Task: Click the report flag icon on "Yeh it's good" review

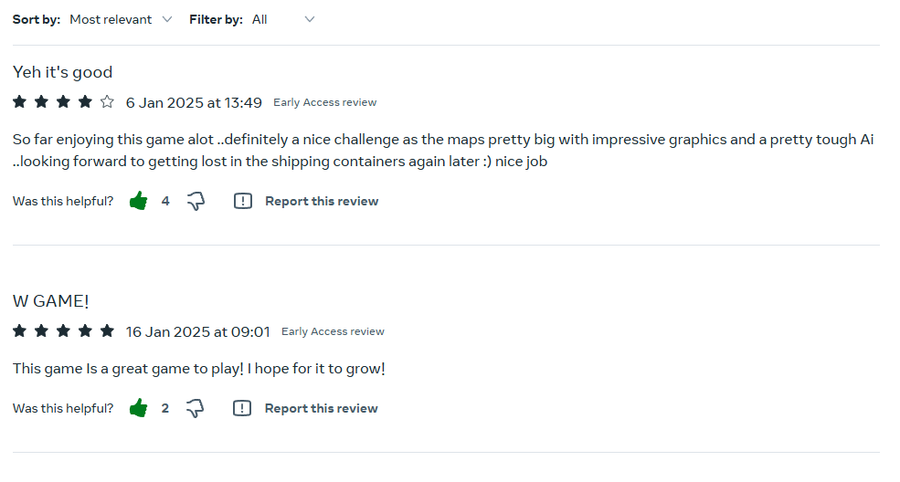Action: pos(243,201)
